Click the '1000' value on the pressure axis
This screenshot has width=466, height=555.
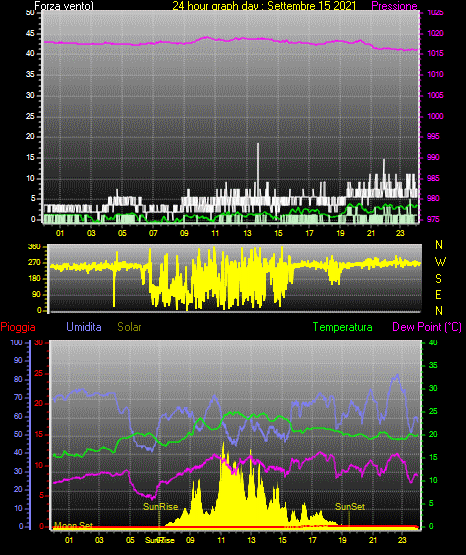pyautogui.click(x=435, y=116)
